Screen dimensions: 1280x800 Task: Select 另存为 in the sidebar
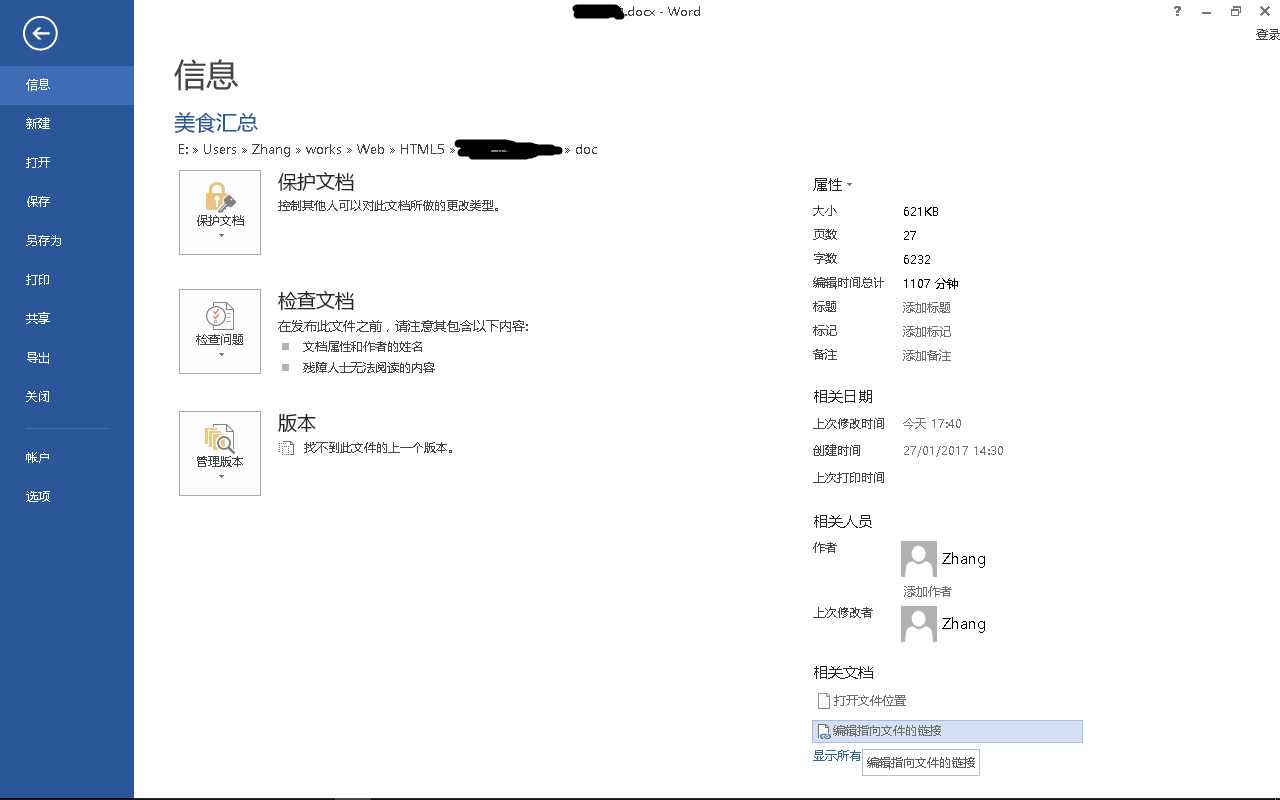click(67, 241)
